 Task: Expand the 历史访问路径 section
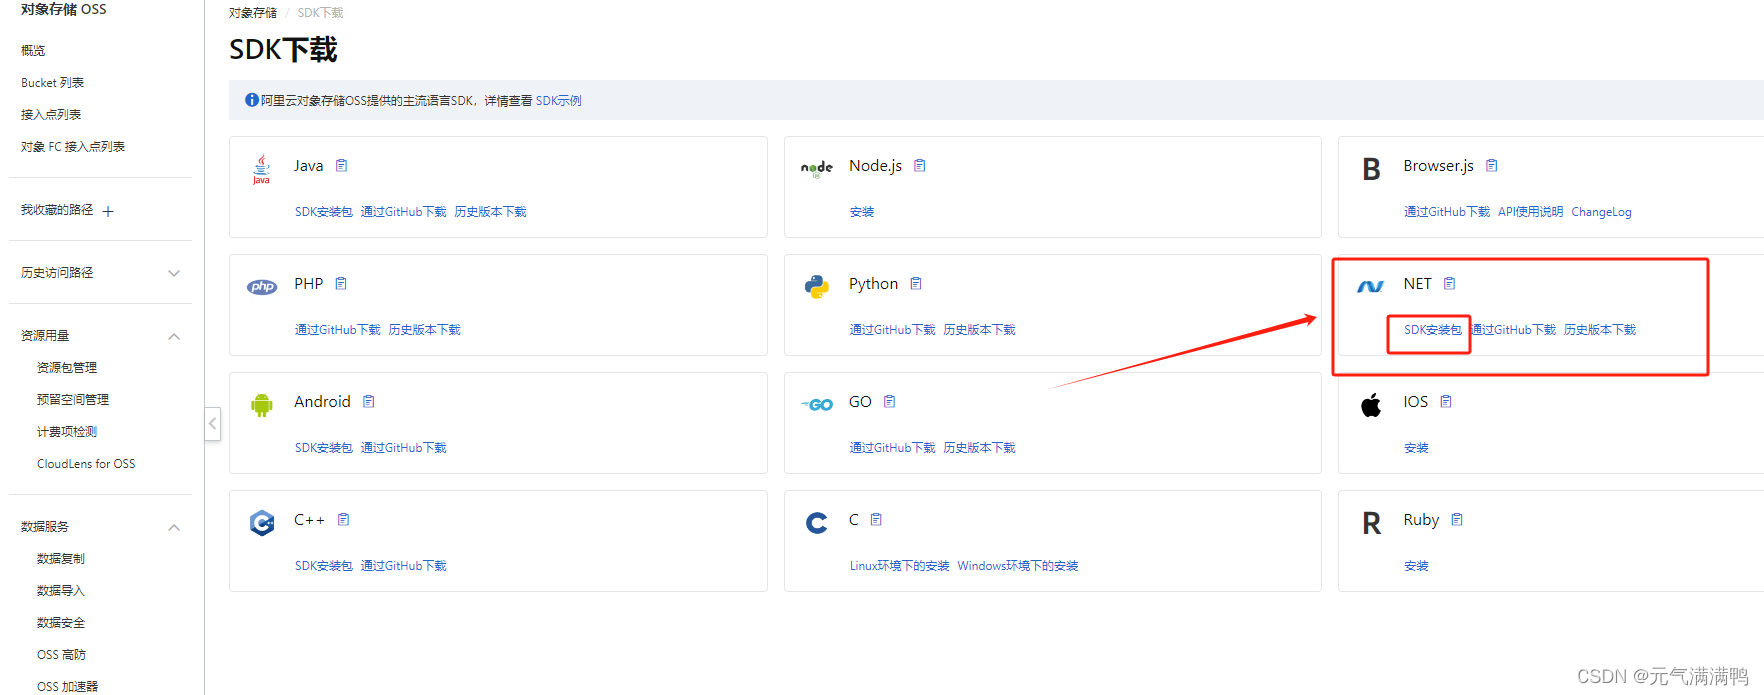pyautogui.click(x=174, y=273)
